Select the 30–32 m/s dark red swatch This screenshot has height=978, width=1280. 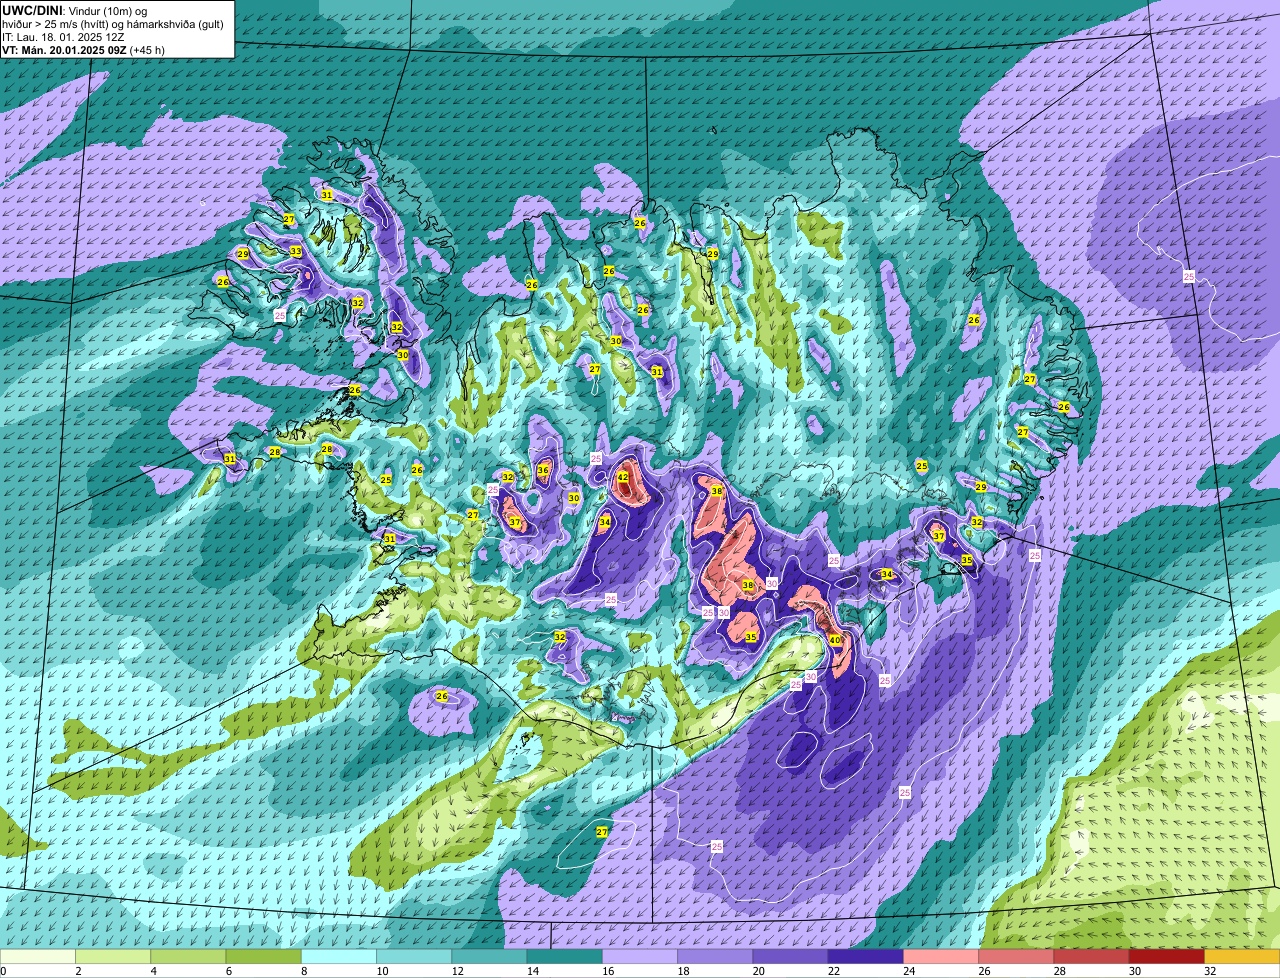pyautogui.click(x=1167, y=956)
